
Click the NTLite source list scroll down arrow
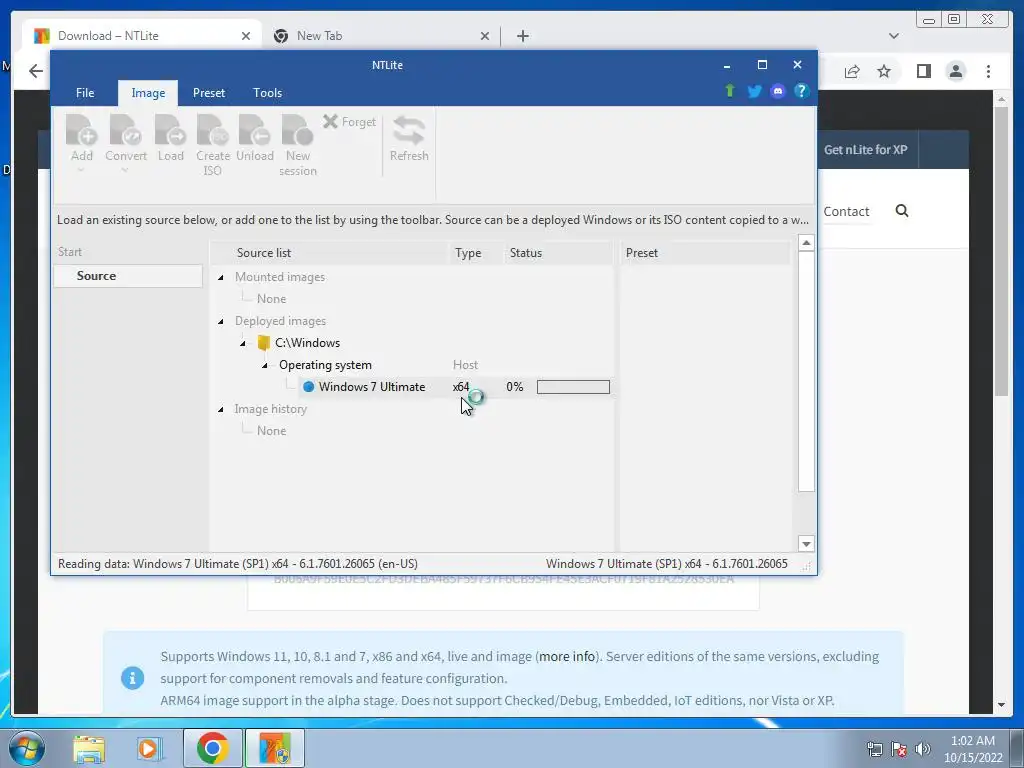click(806, 544)
